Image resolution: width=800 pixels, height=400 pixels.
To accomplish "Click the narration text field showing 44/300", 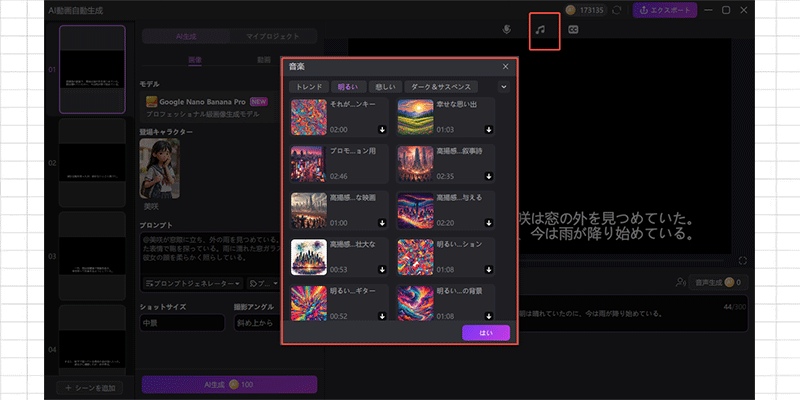I will [633, 313].
